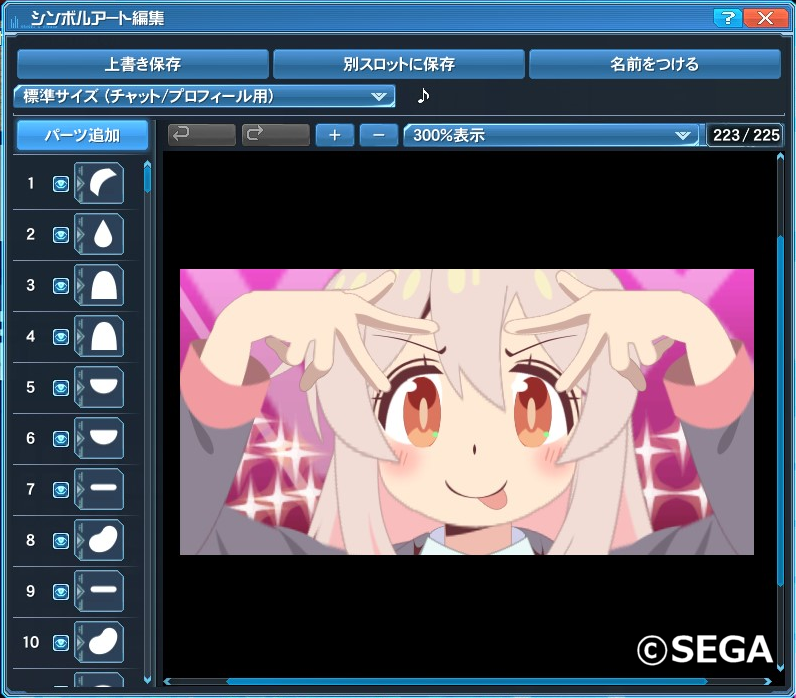Screen dimensions: 796x698
Task: Hide layer 10 with eye icon
Action: (x=61, y=643)
